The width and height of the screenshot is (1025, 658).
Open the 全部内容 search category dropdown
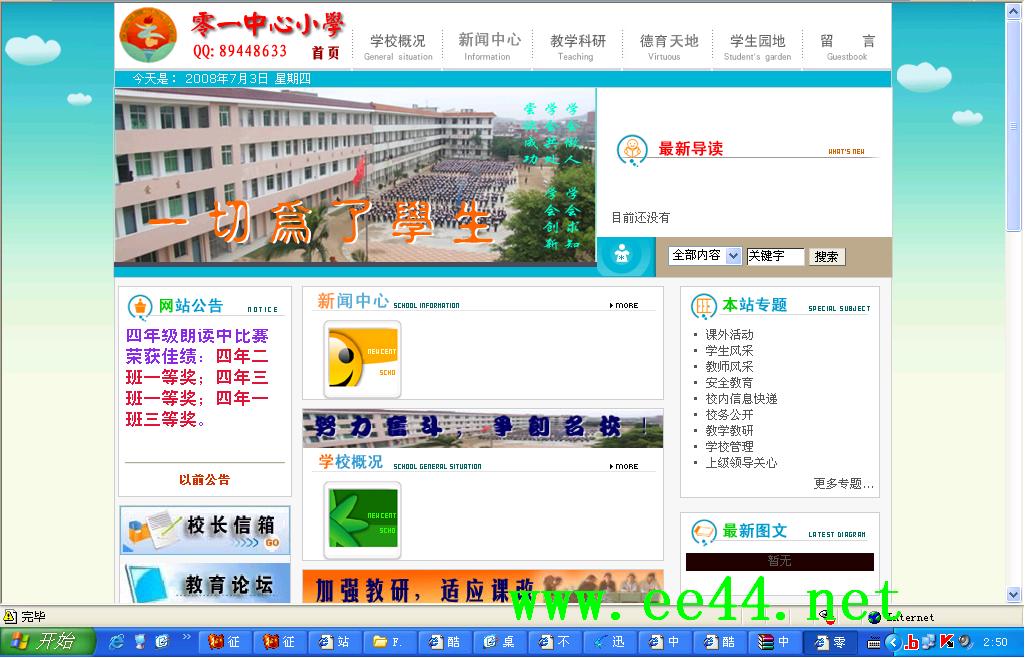[705, 256]
